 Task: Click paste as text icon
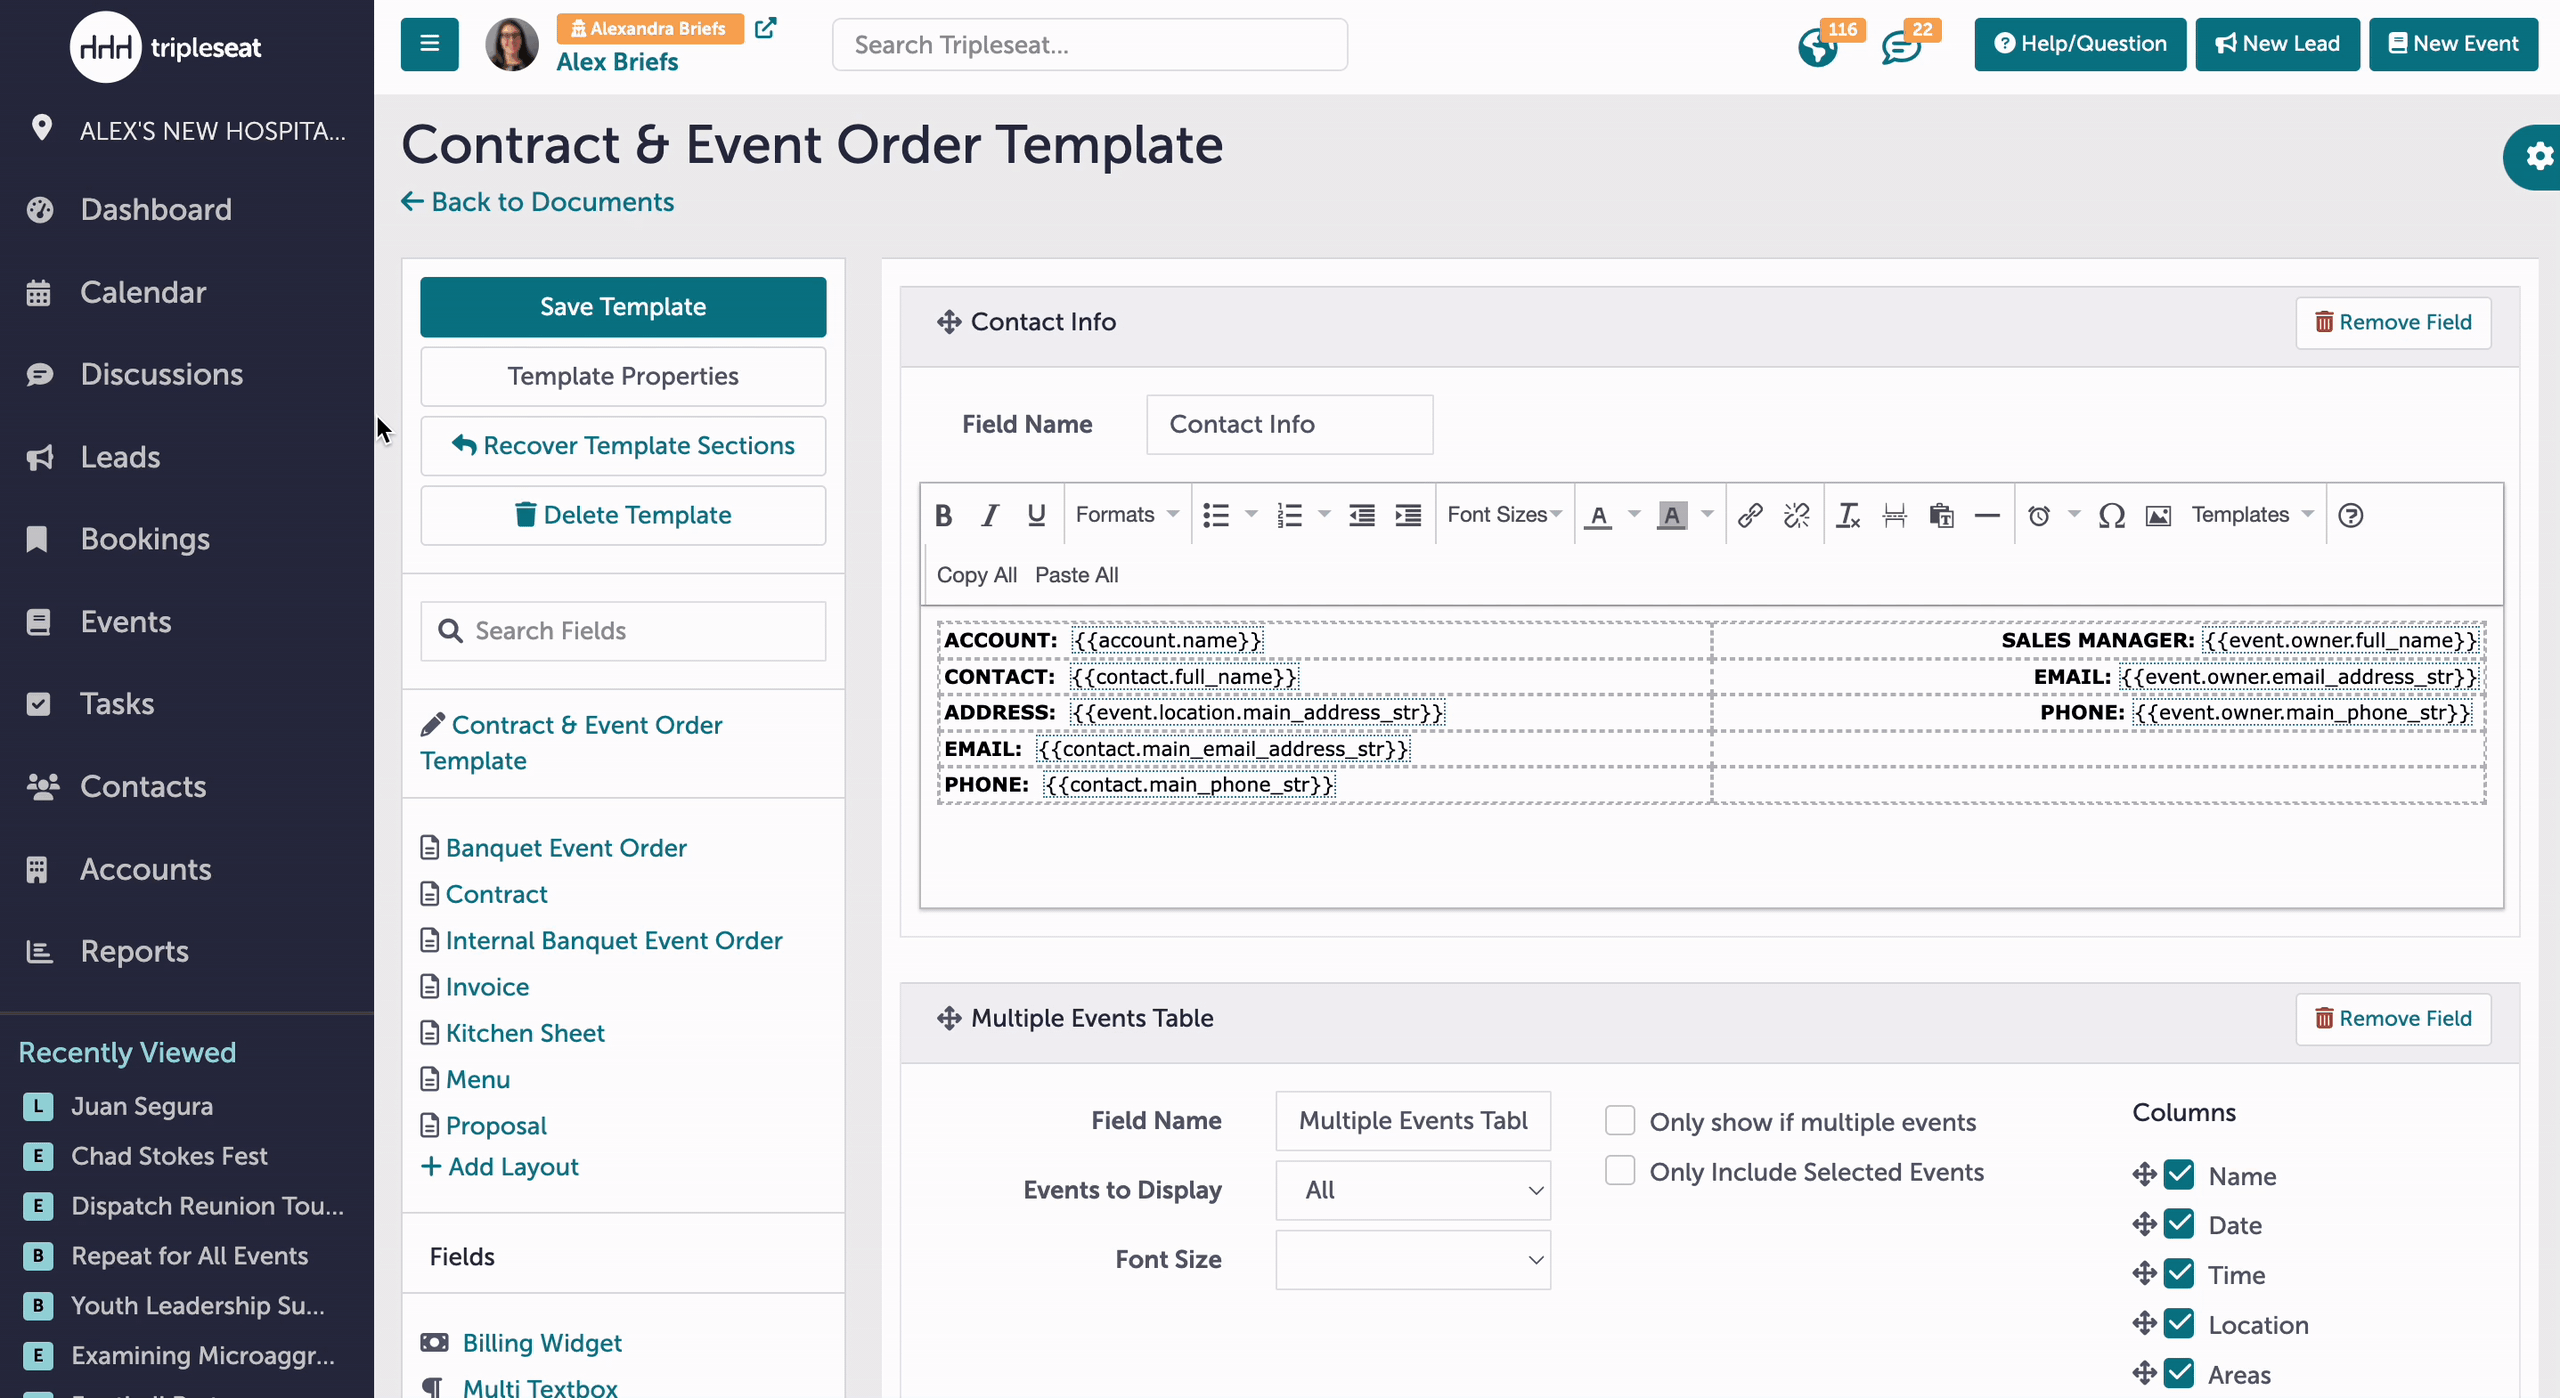(x=1941, y=515)
